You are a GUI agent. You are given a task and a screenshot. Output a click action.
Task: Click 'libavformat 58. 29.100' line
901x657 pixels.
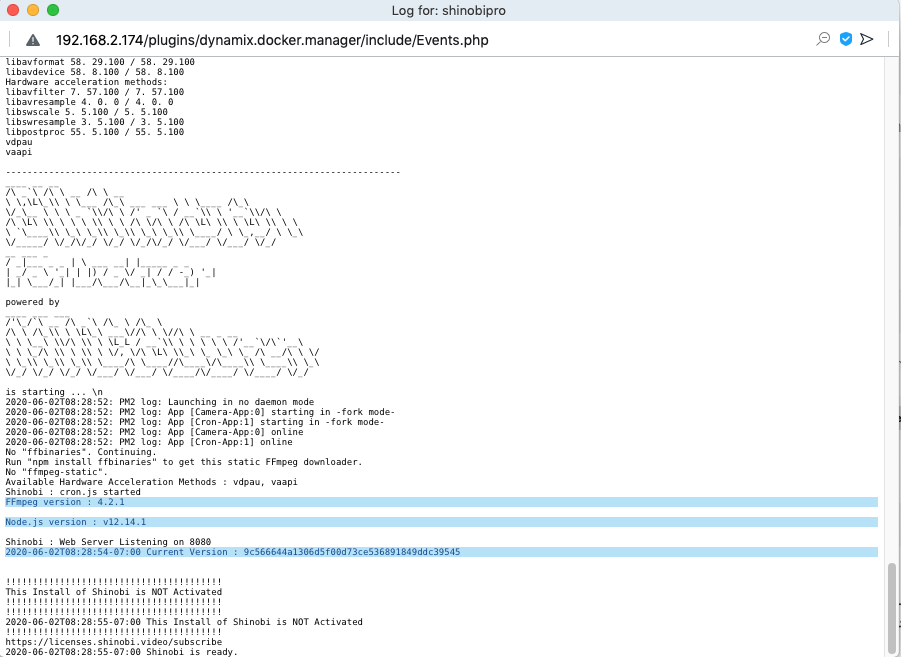pyautogui.click(x=100, y=62)
